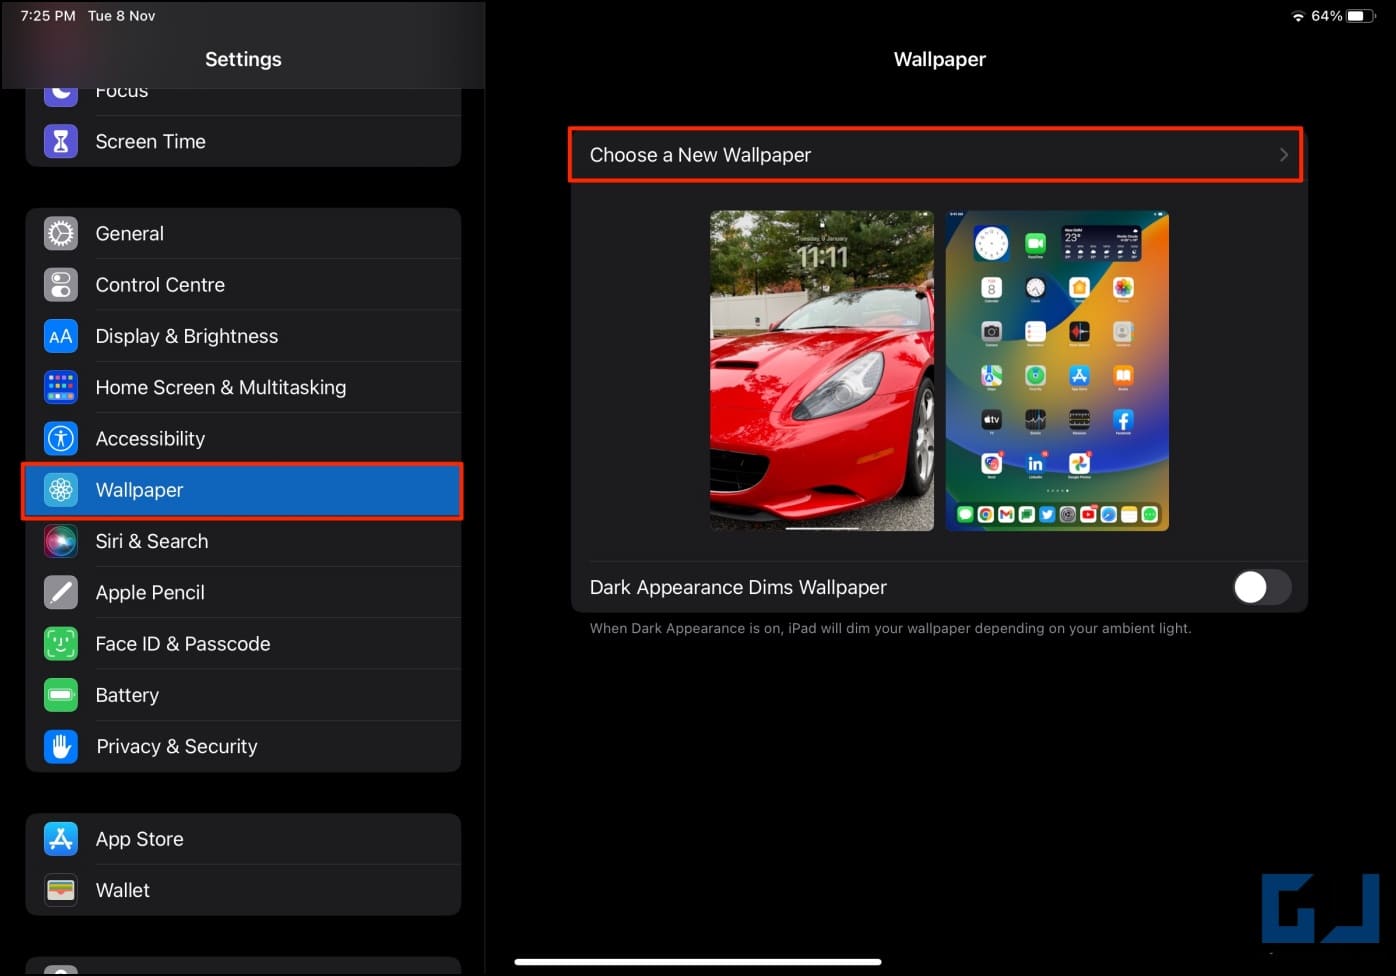Tap the Wallet icon
1396x976 pixels.
pos(61,890)
